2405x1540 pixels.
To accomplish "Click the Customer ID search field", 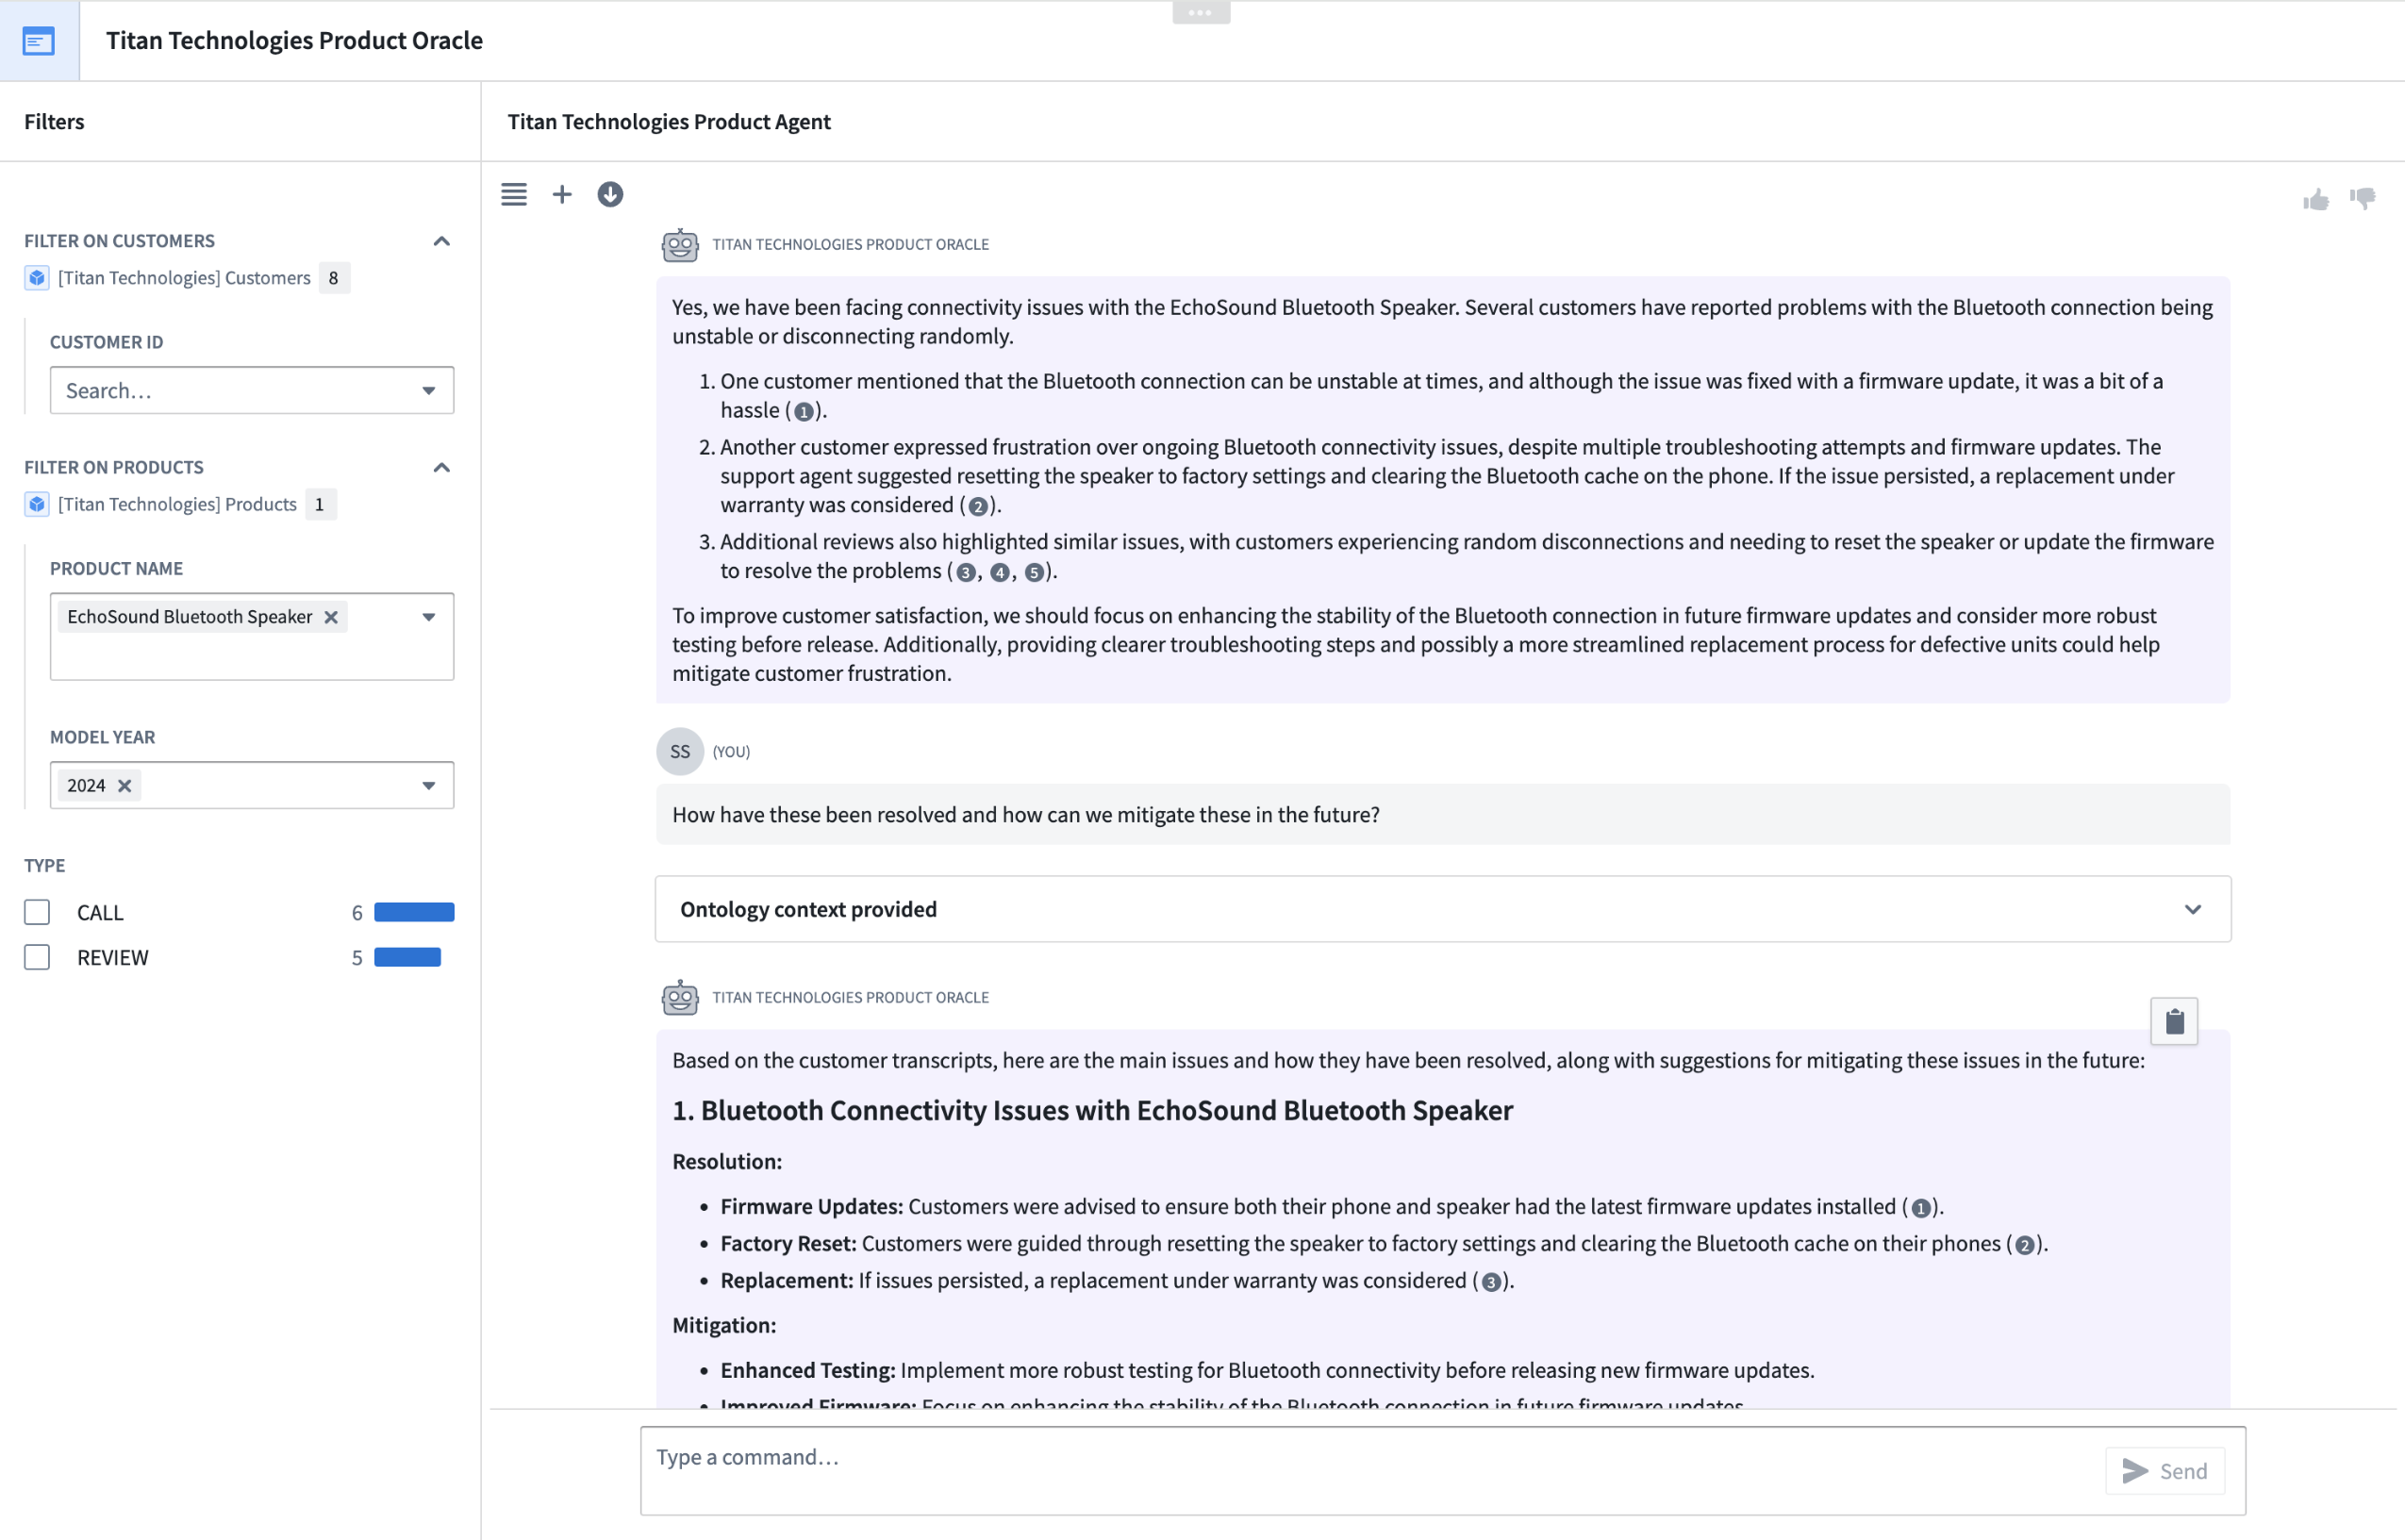I will pos(252,390).
